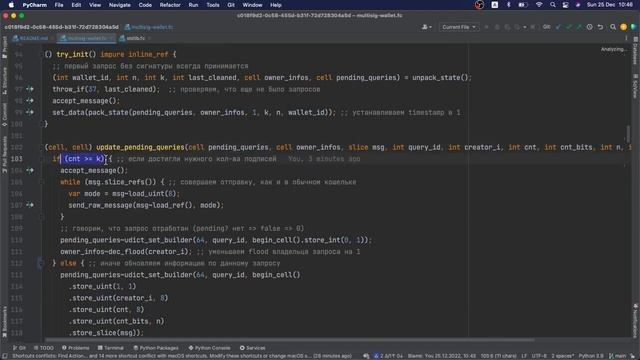Click the Analyzing inspection status widget
Screen dimensions: 640x360
(x=613, y=49)
